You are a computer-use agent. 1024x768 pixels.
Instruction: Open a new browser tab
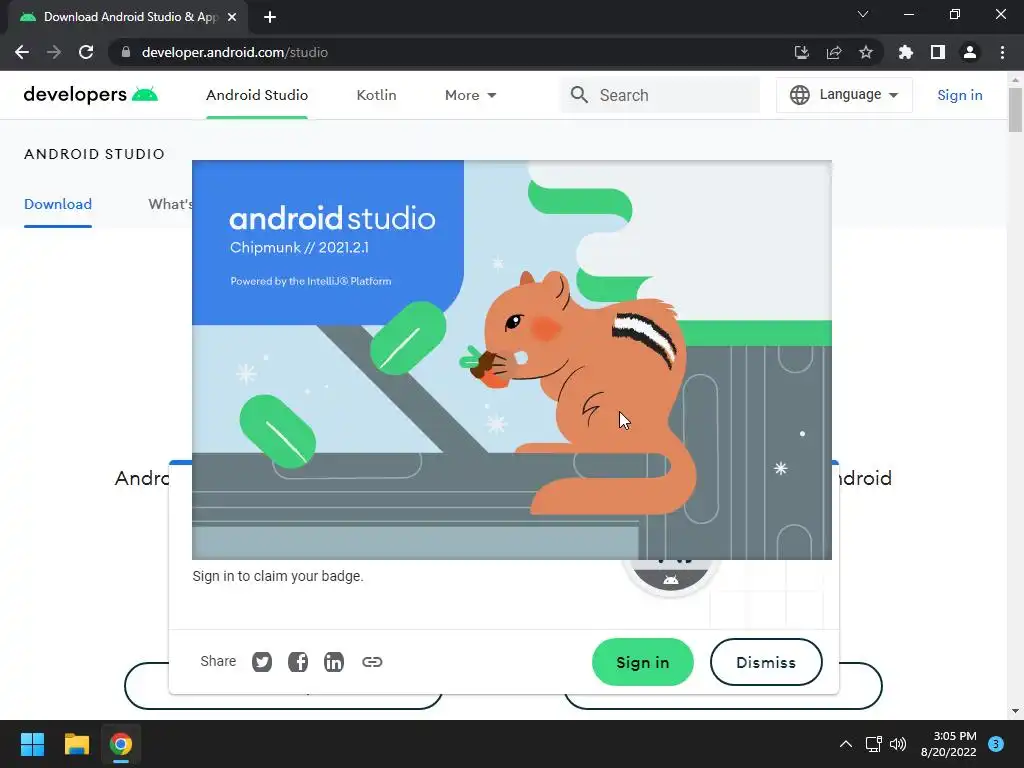tap(270, 17)
